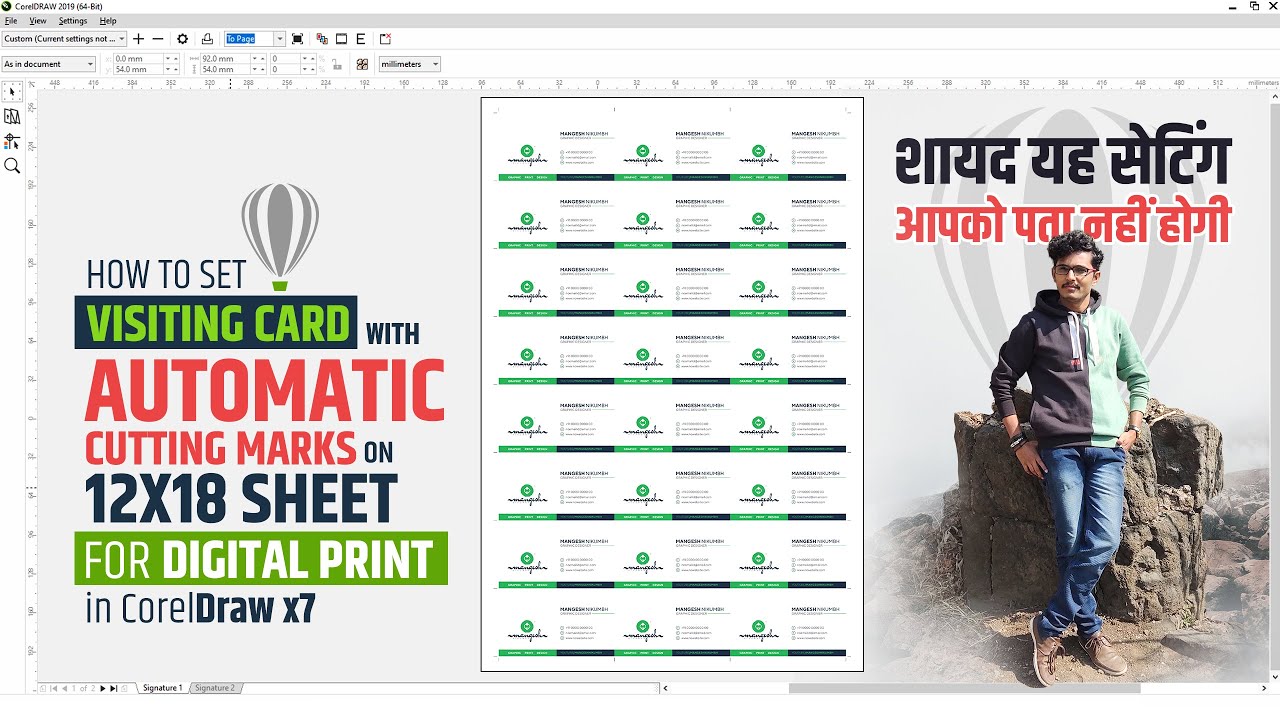1280x720 pixels.
Task: Switch to the Signature 2 tab
Action: [214, 688]
